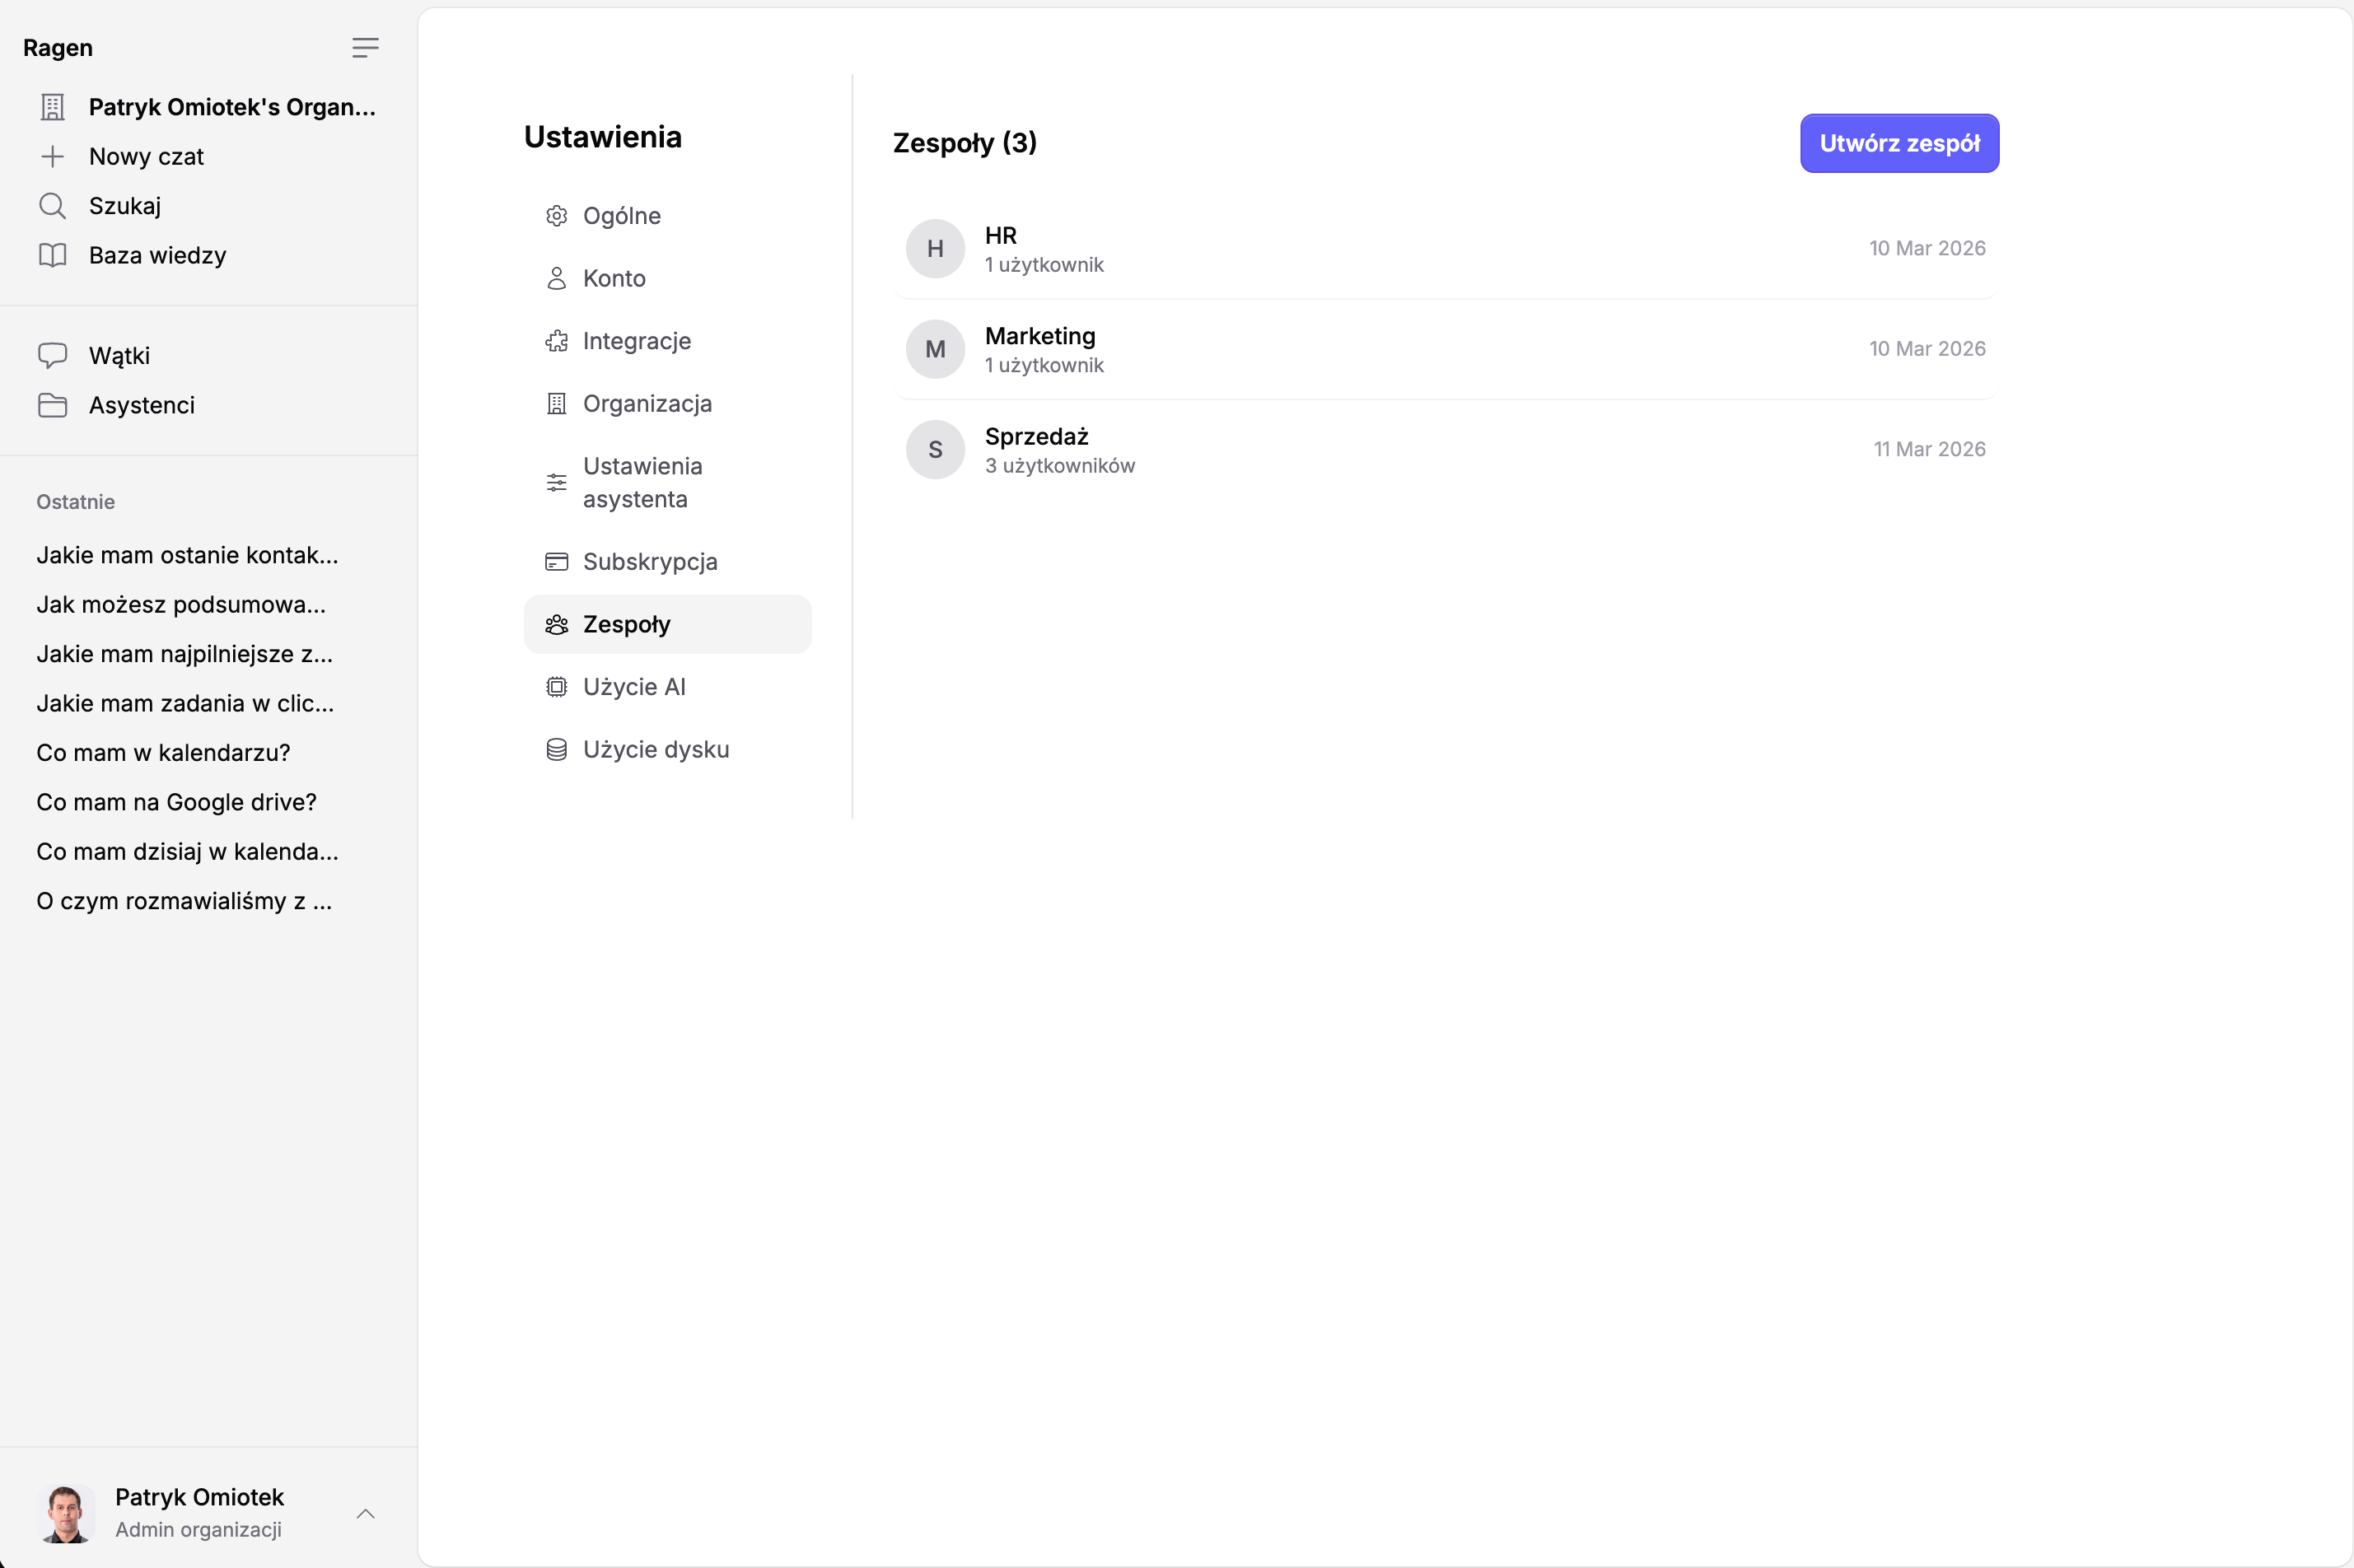This screenshot has height=1568, width=2354.
Task: Open Baza wiedzy book icon
Action: pyautogui.click(x=52, y=256)
